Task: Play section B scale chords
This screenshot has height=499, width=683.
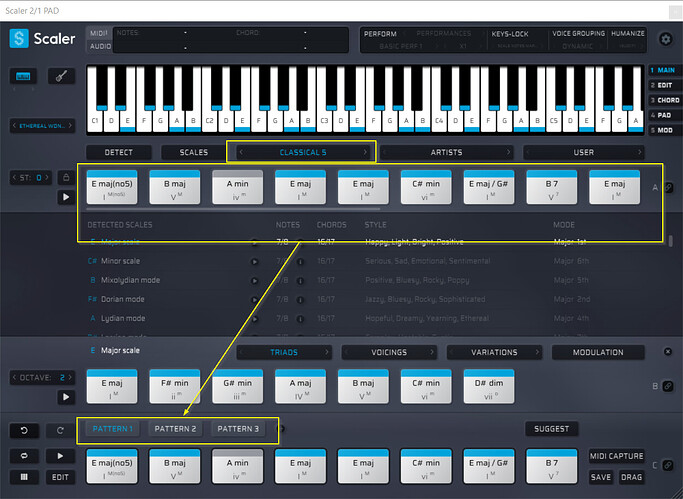Action: click(66, 397)
